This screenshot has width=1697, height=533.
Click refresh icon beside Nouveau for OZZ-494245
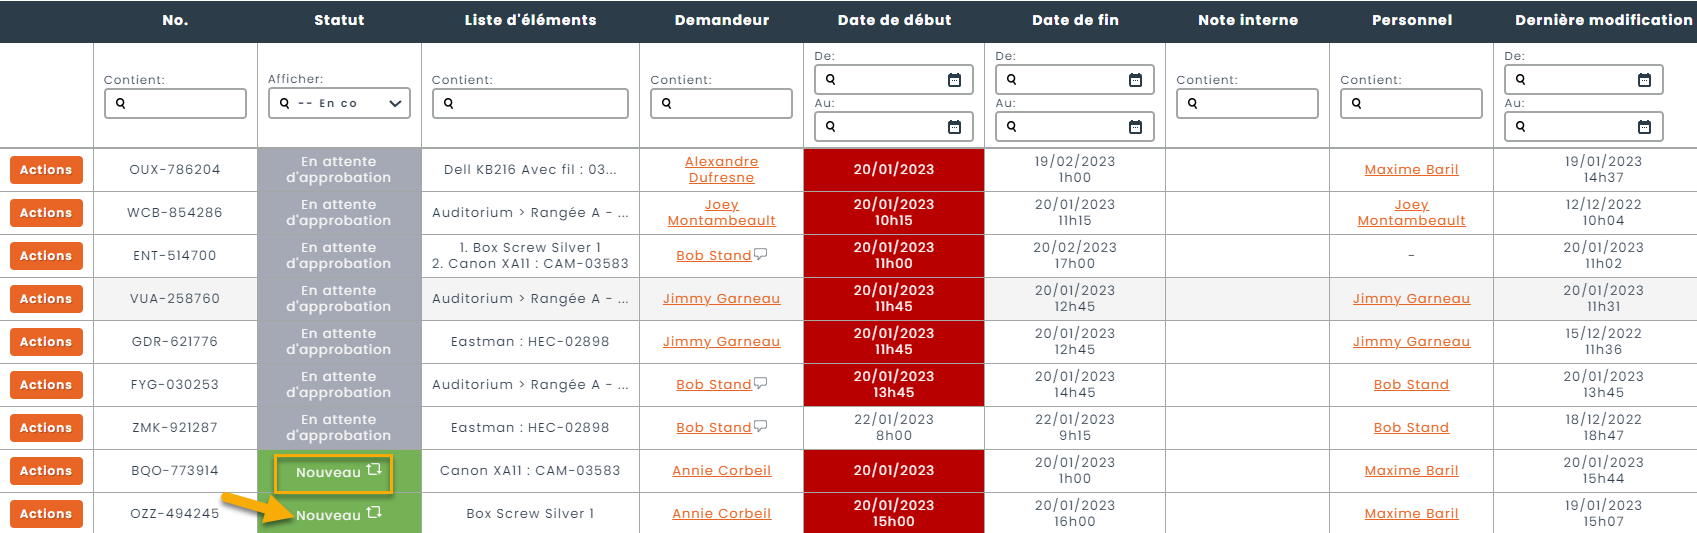click(374, 513)
